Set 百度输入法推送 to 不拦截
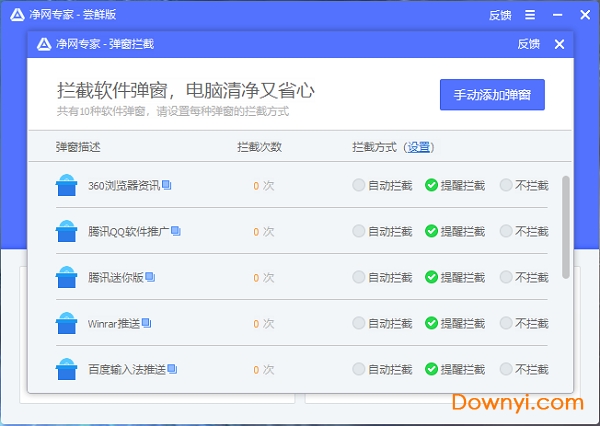 point(506,369)
